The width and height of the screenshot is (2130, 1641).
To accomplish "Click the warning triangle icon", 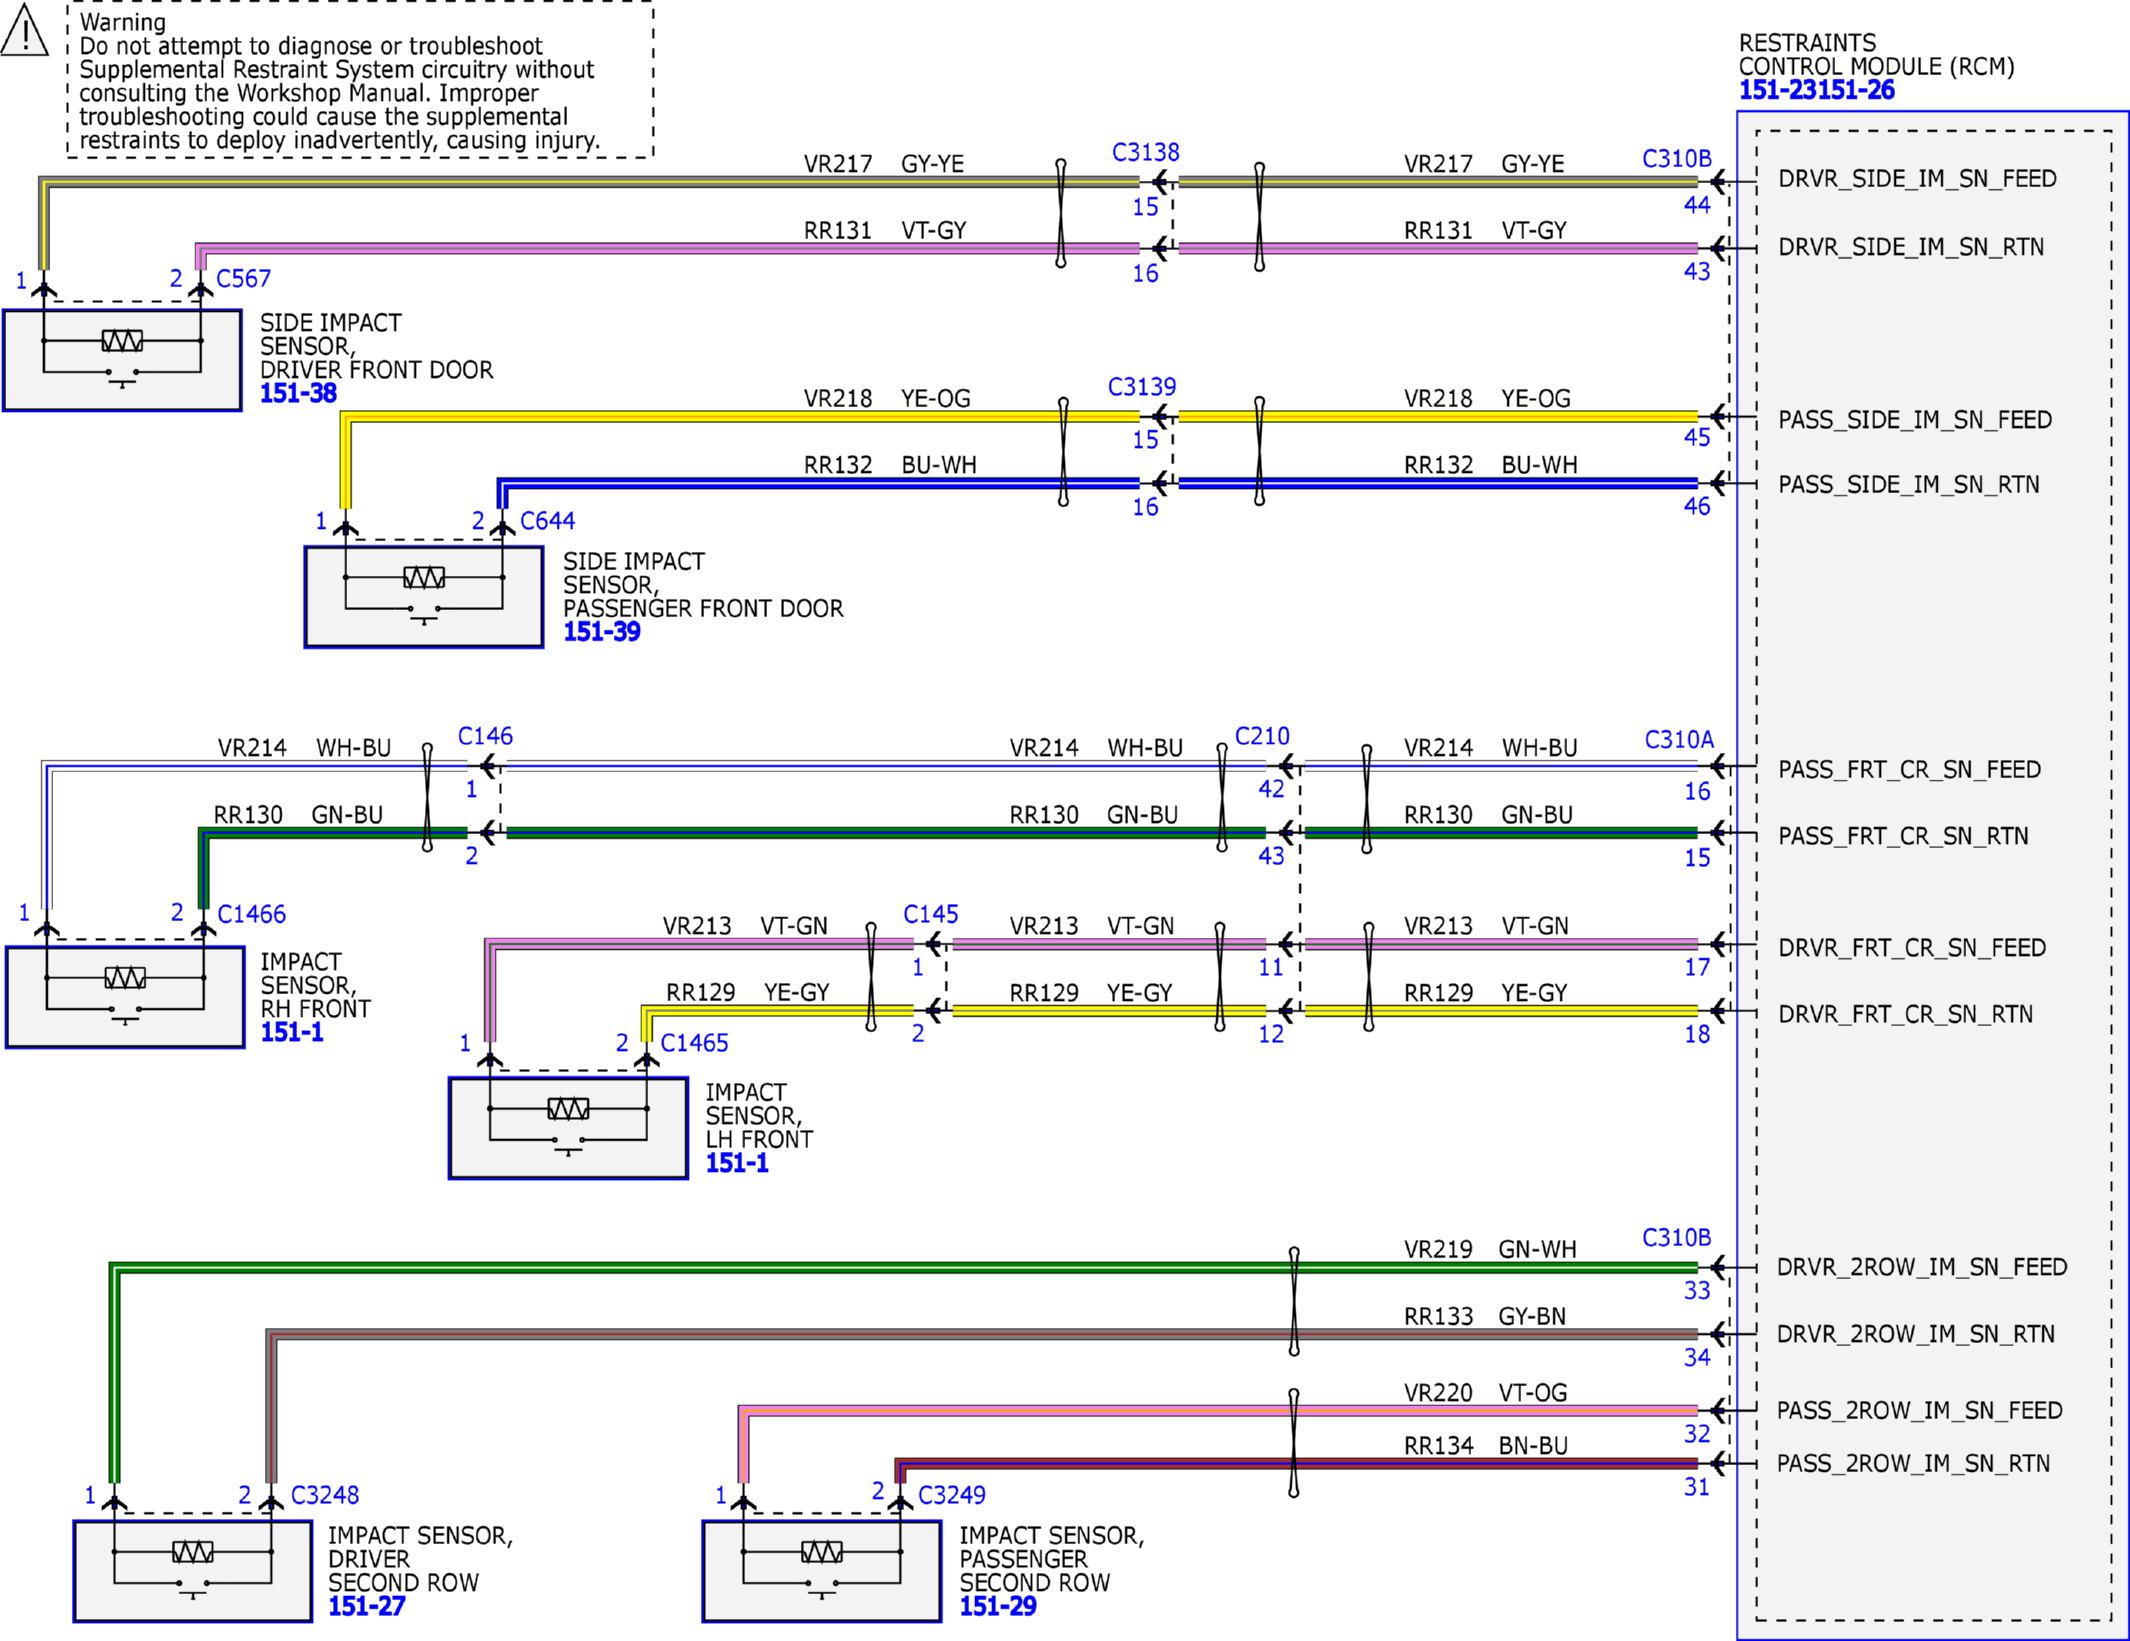I will tap(24, 29).
